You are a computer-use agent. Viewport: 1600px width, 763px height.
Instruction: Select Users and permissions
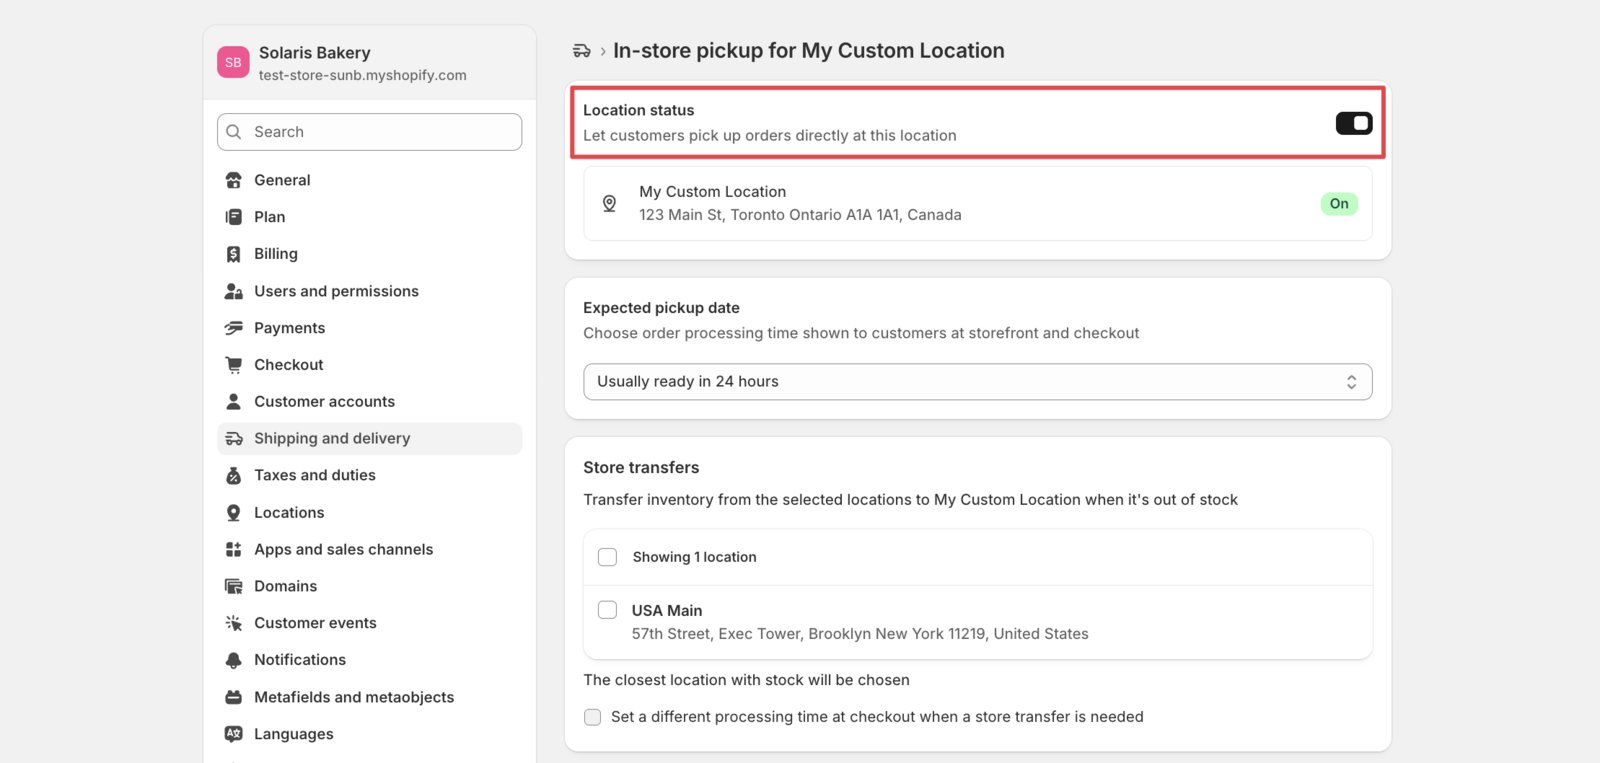[369, 291]
